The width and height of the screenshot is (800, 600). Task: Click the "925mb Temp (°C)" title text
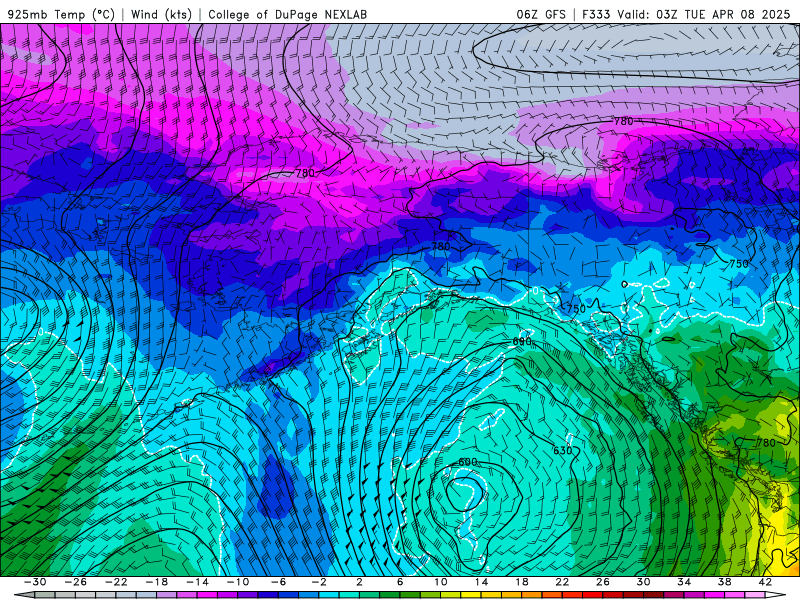(x=61, y=14)
